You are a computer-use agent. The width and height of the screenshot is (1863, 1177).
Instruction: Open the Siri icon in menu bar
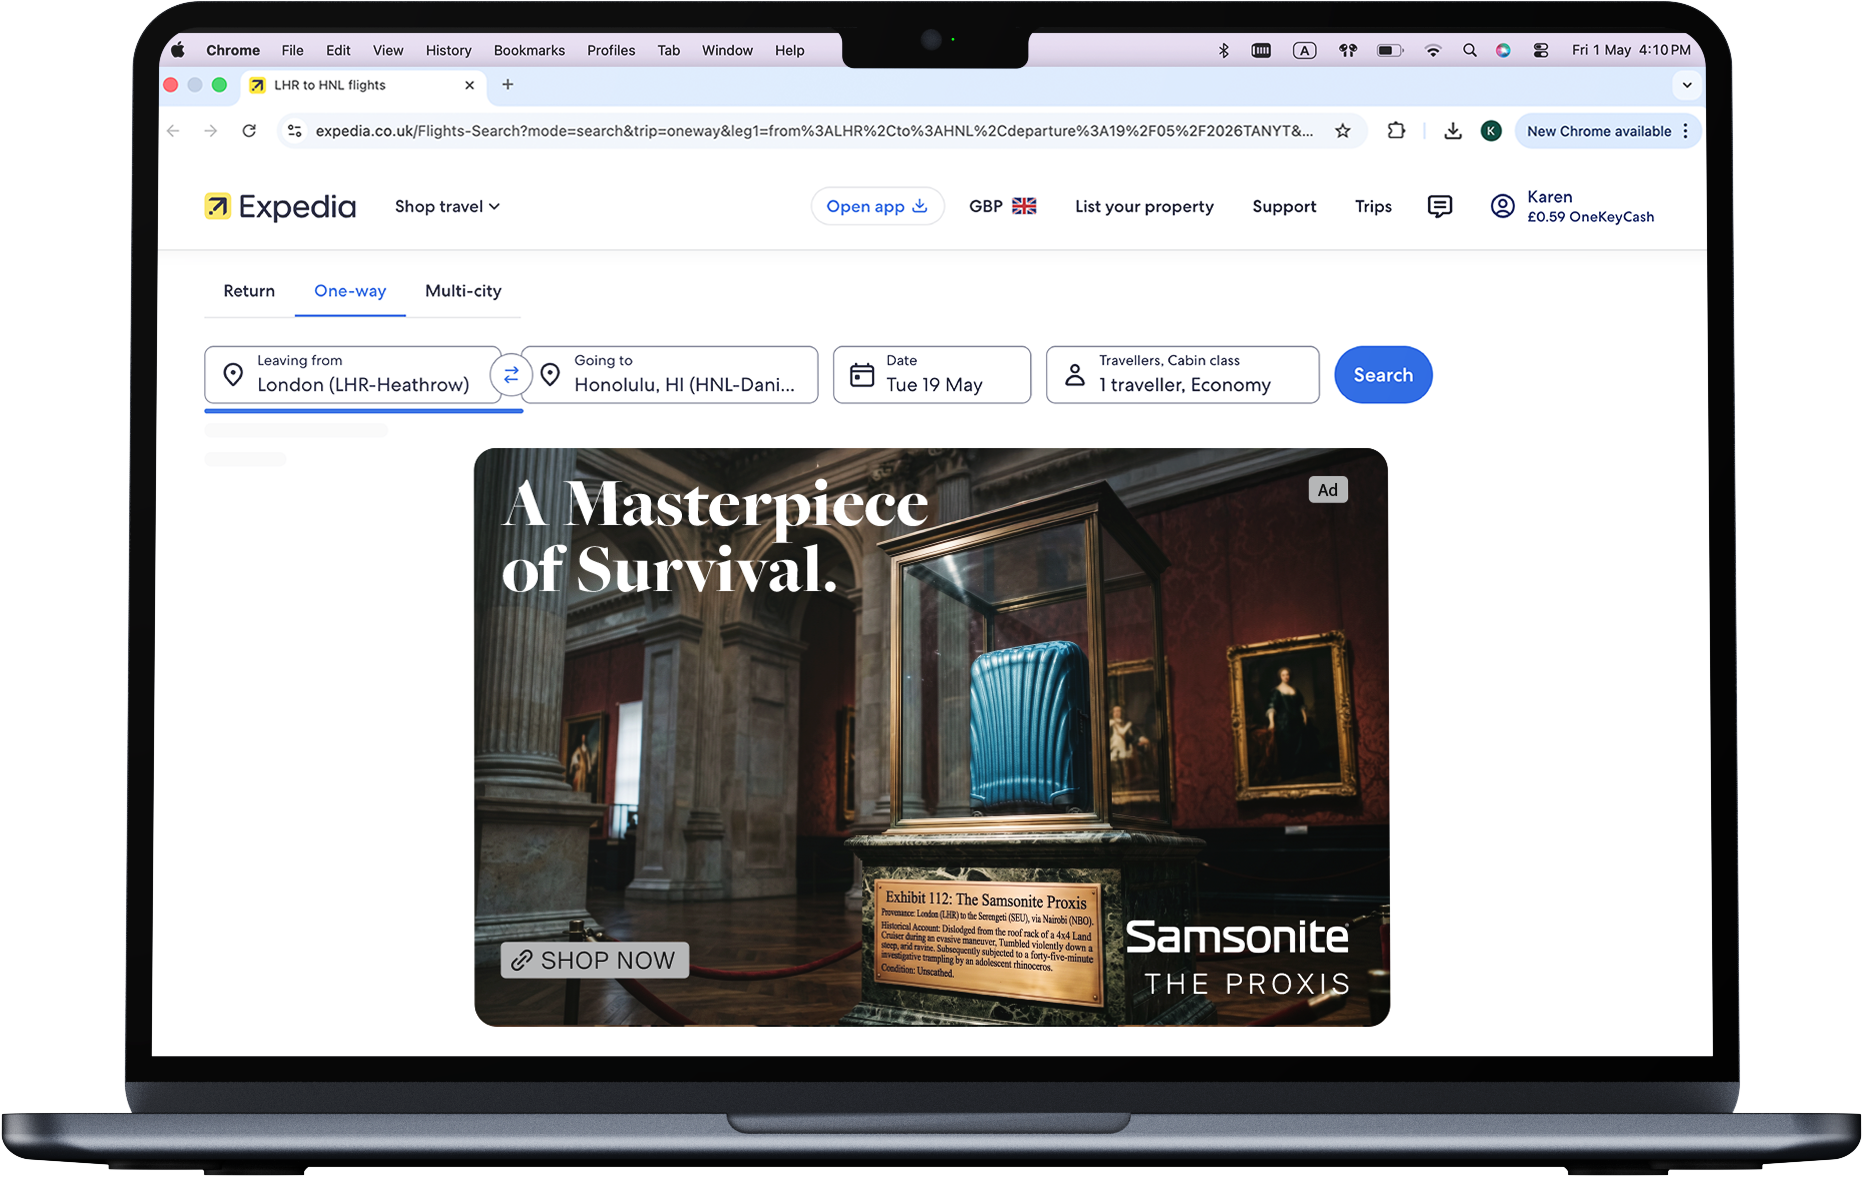click(x=1503, y=50)
